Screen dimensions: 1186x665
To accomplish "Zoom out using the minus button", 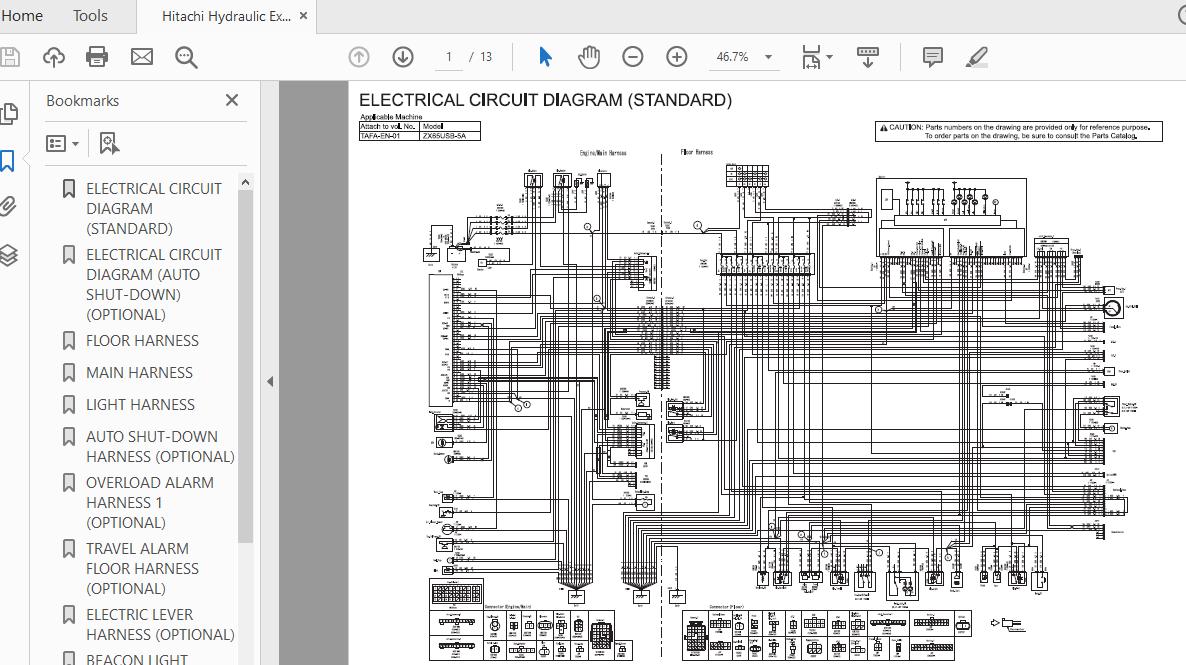I will coord(633,57).
